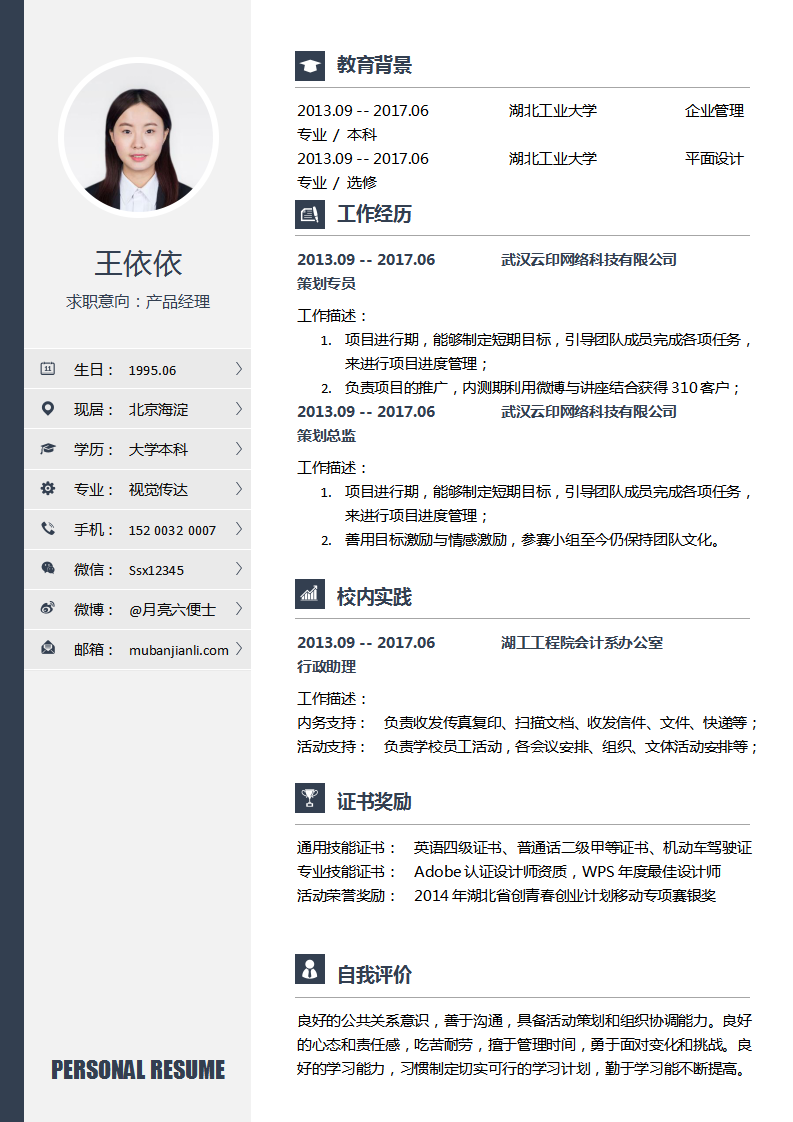Image resolution: width=793 pixels, height=1122 pixels.
Task: Select the name 王依依
Action: pos(138,263)
